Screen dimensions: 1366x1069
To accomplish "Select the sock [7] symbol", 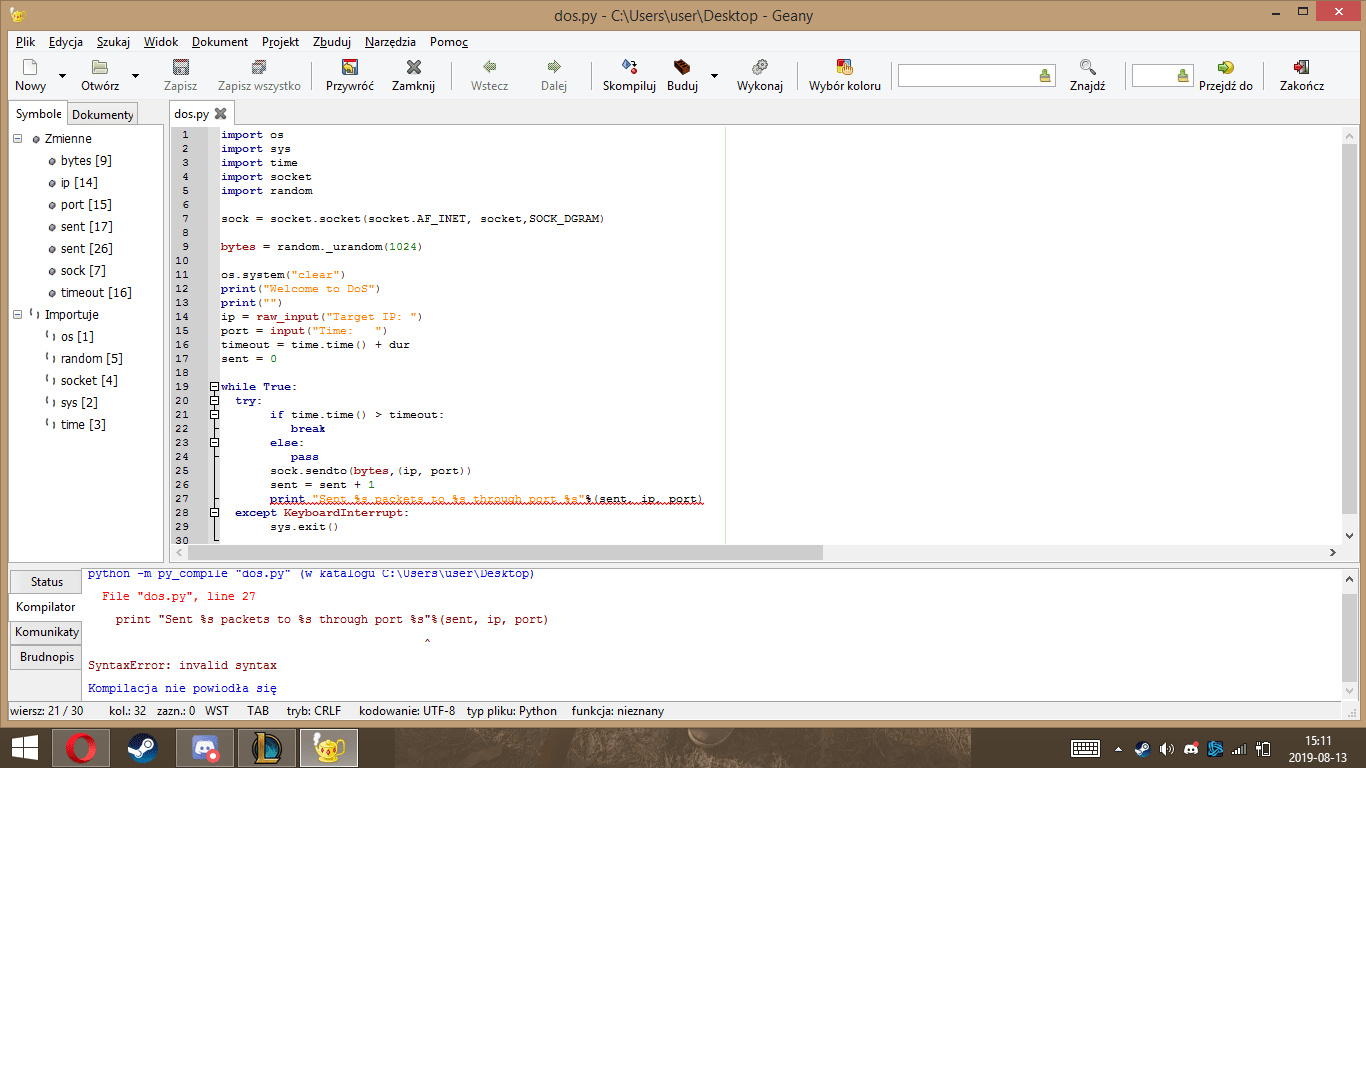I will click(83, 271).
